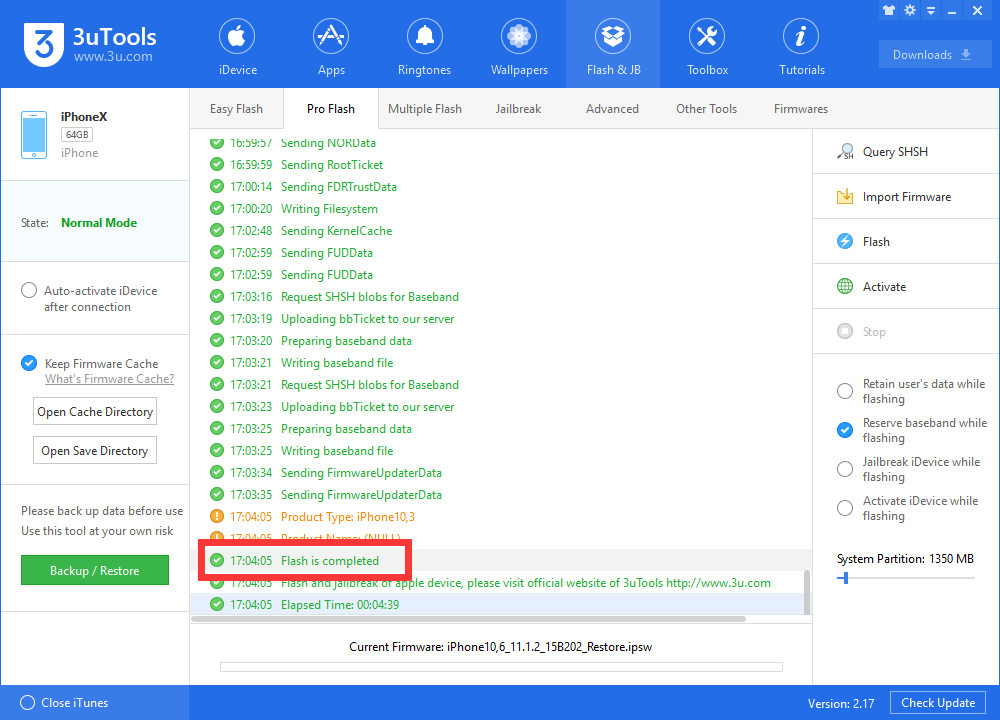Click check icon for 17:02:48 Sending KernelCache
Viewport: 1000px width, 720px height.
(x=217, y=230)
